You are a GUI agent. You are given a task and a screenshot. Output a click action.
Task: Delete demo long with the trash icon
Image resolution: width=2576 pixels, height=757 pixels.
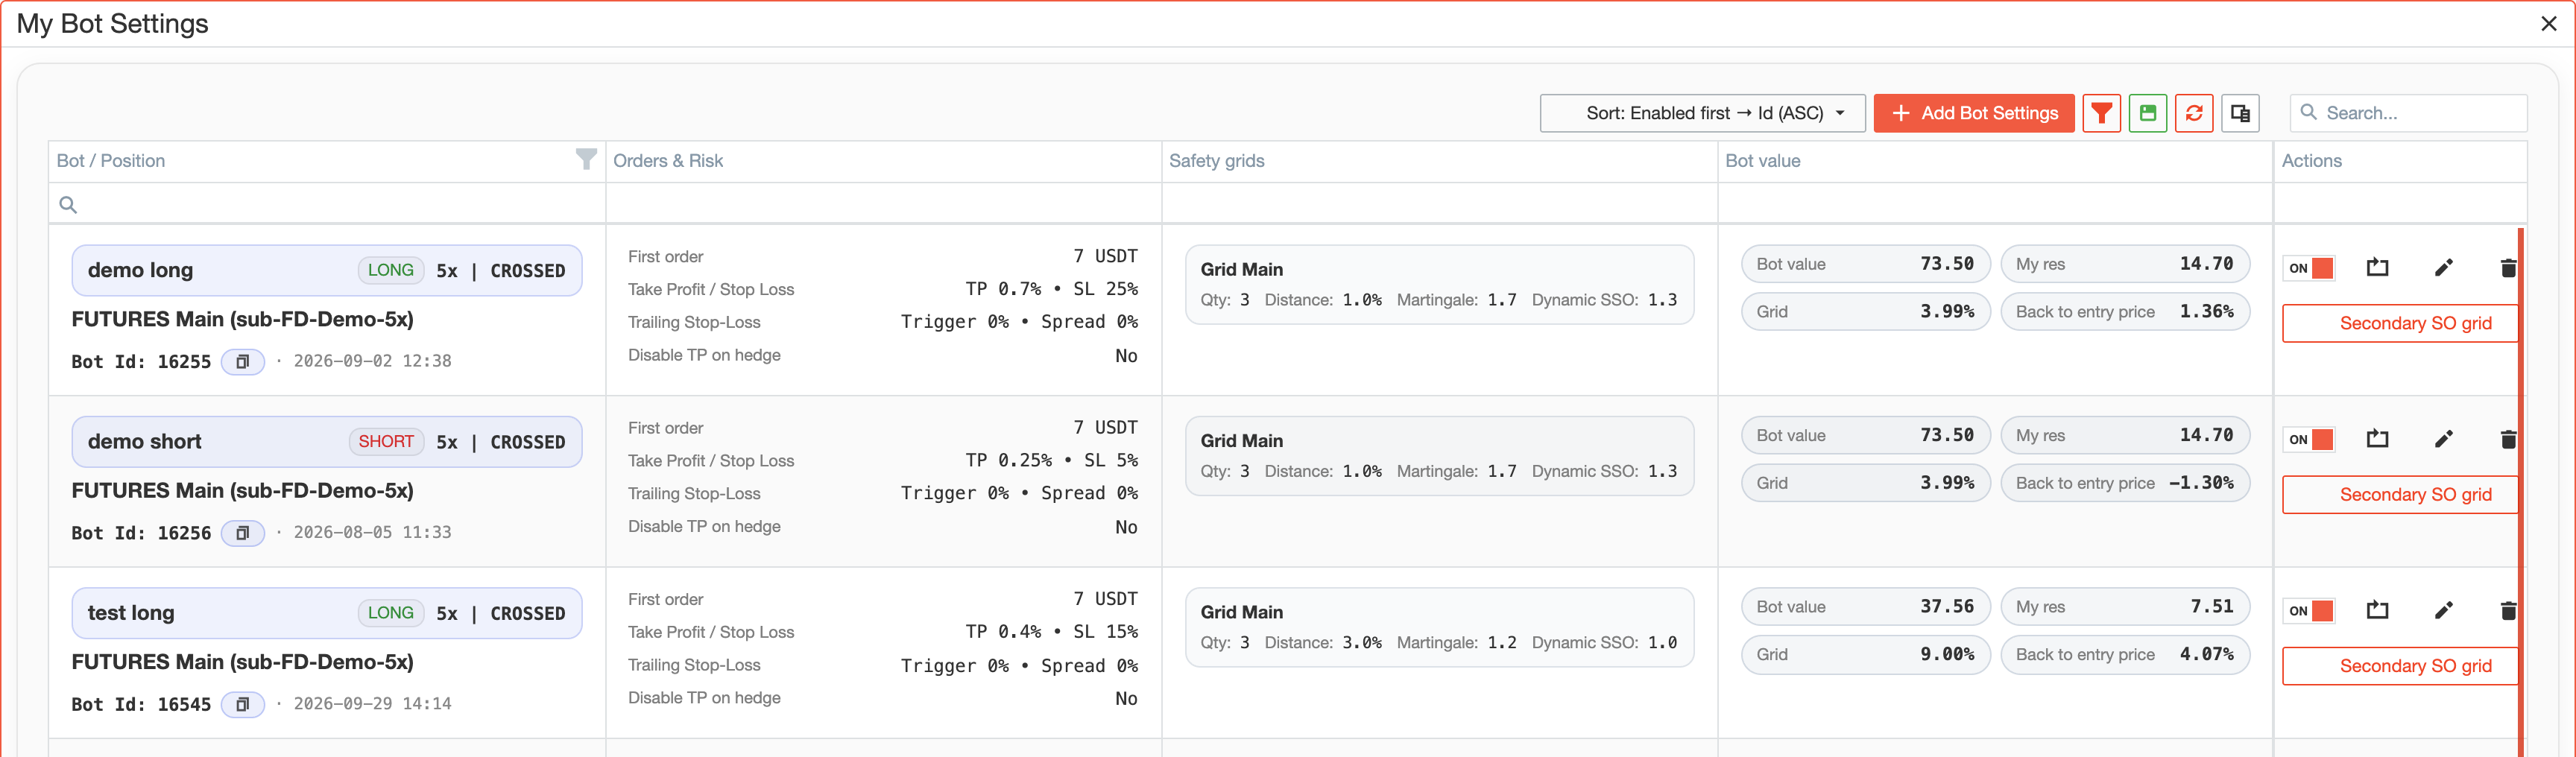(2507, 267)
